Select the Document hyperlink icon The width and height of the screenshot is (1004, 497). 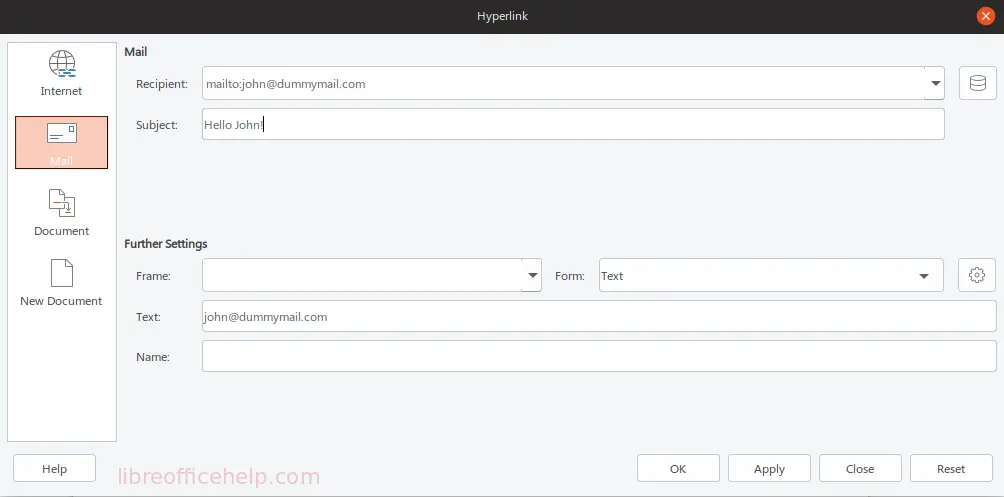point(61,204)
